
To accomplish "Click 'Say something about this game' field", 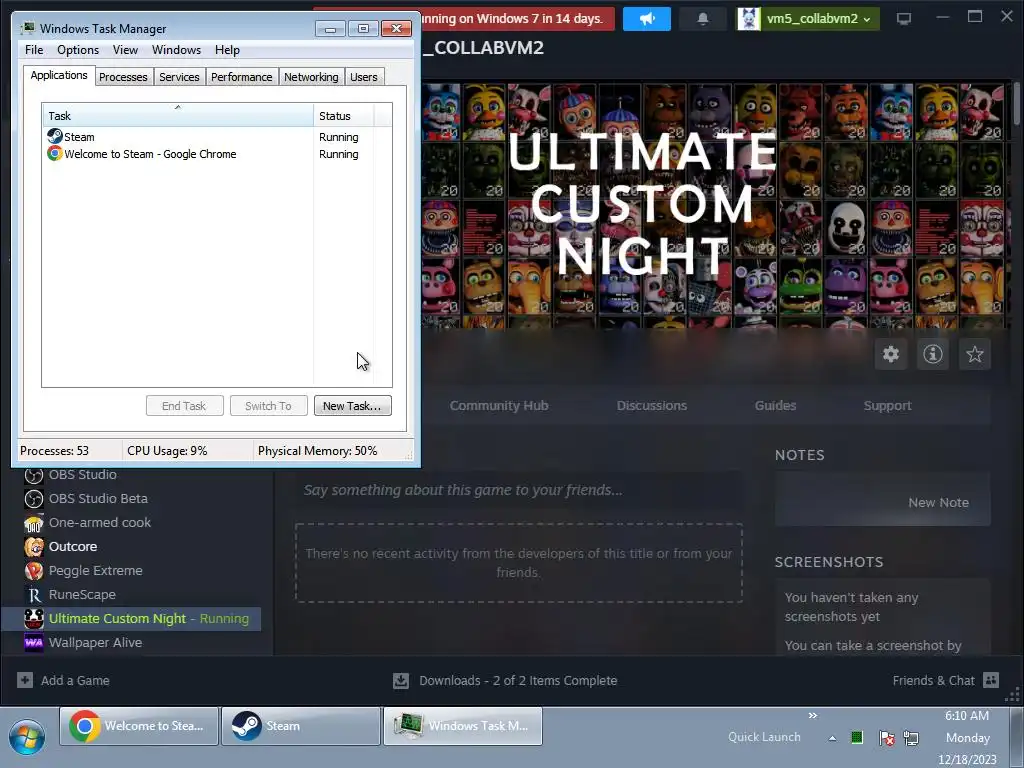I will (519, 490).
